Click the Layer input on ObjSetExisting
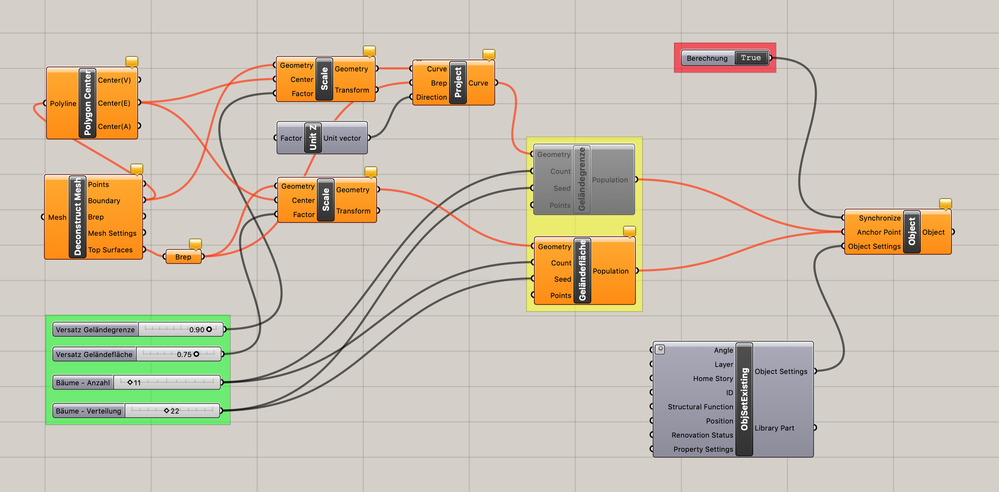 click(724, 364)
